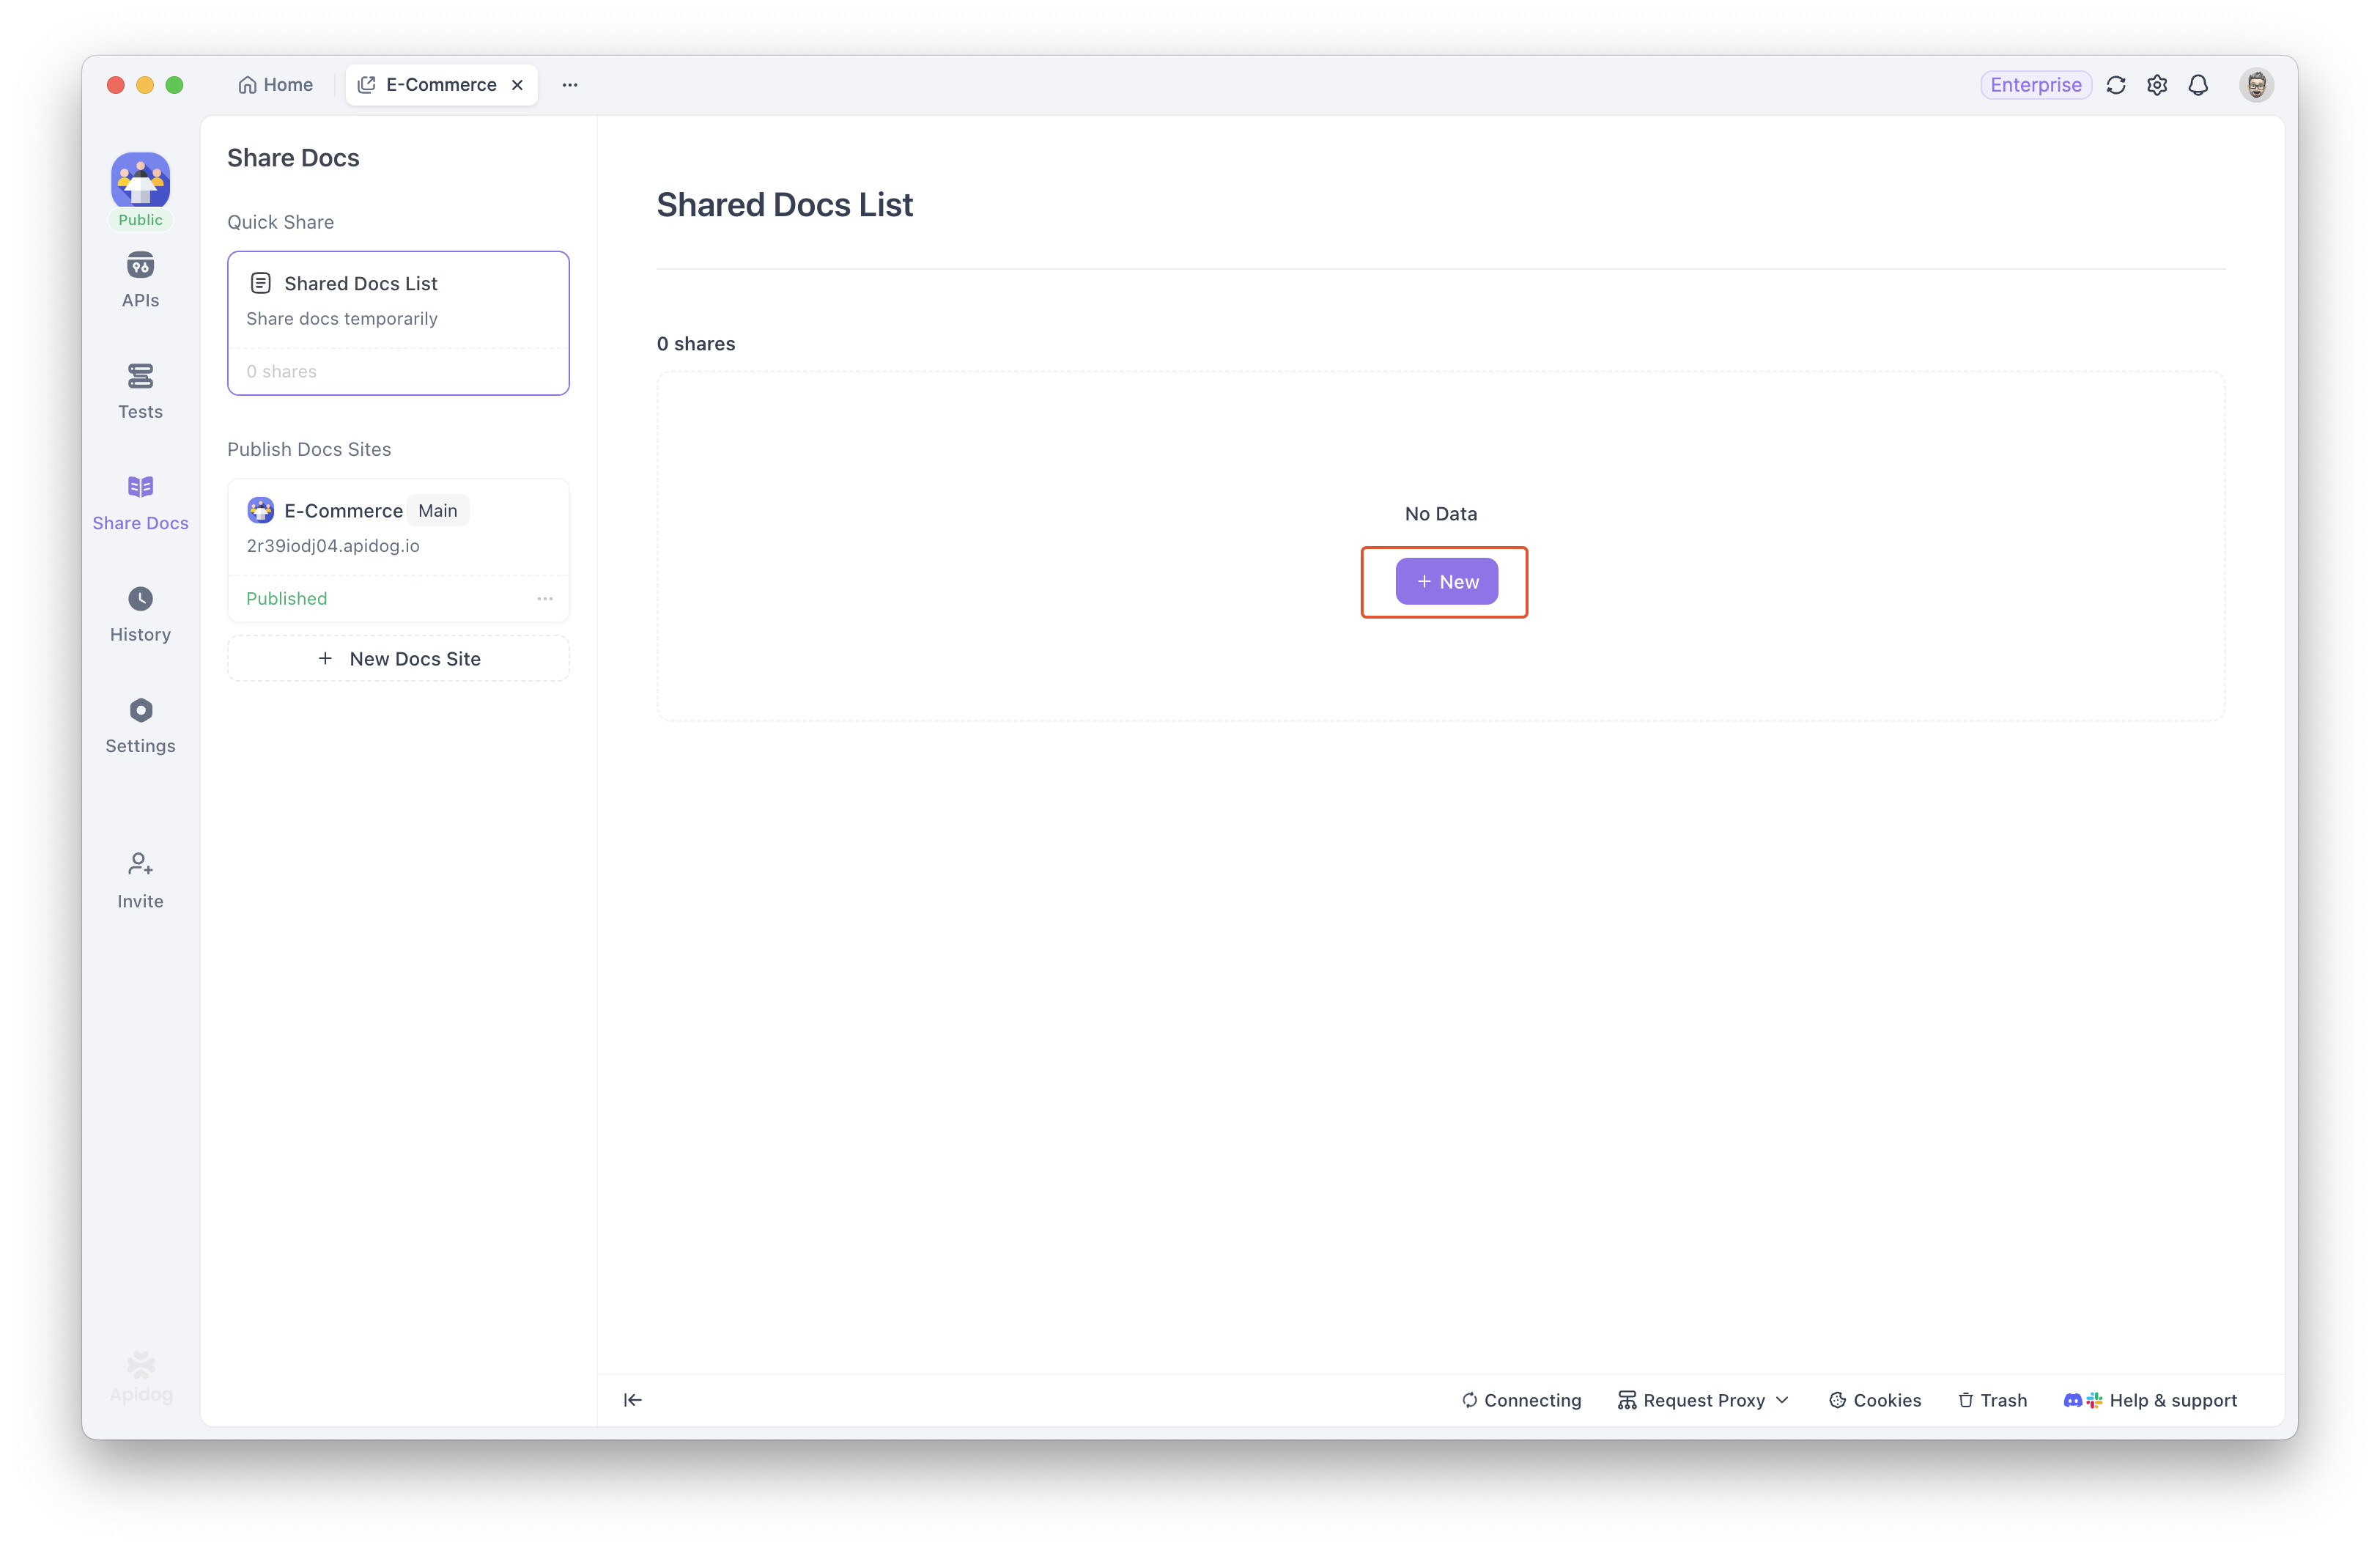Image resolution: width=2380 pixels, height=1548 pixels.
Task: Click the tab bar more options ellipsis
Action: point(570,85)
